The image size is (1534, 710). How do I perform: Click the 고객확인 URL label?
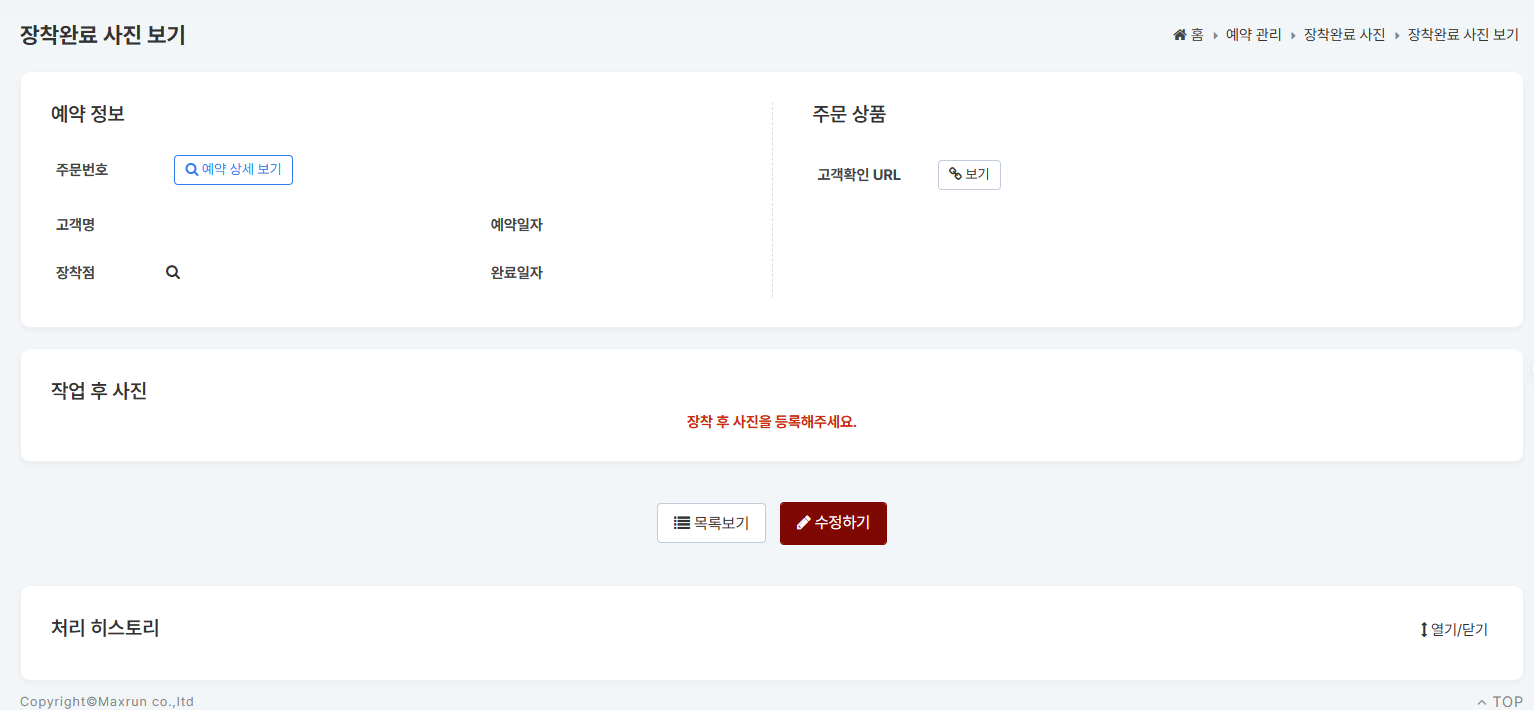(859, 175)
